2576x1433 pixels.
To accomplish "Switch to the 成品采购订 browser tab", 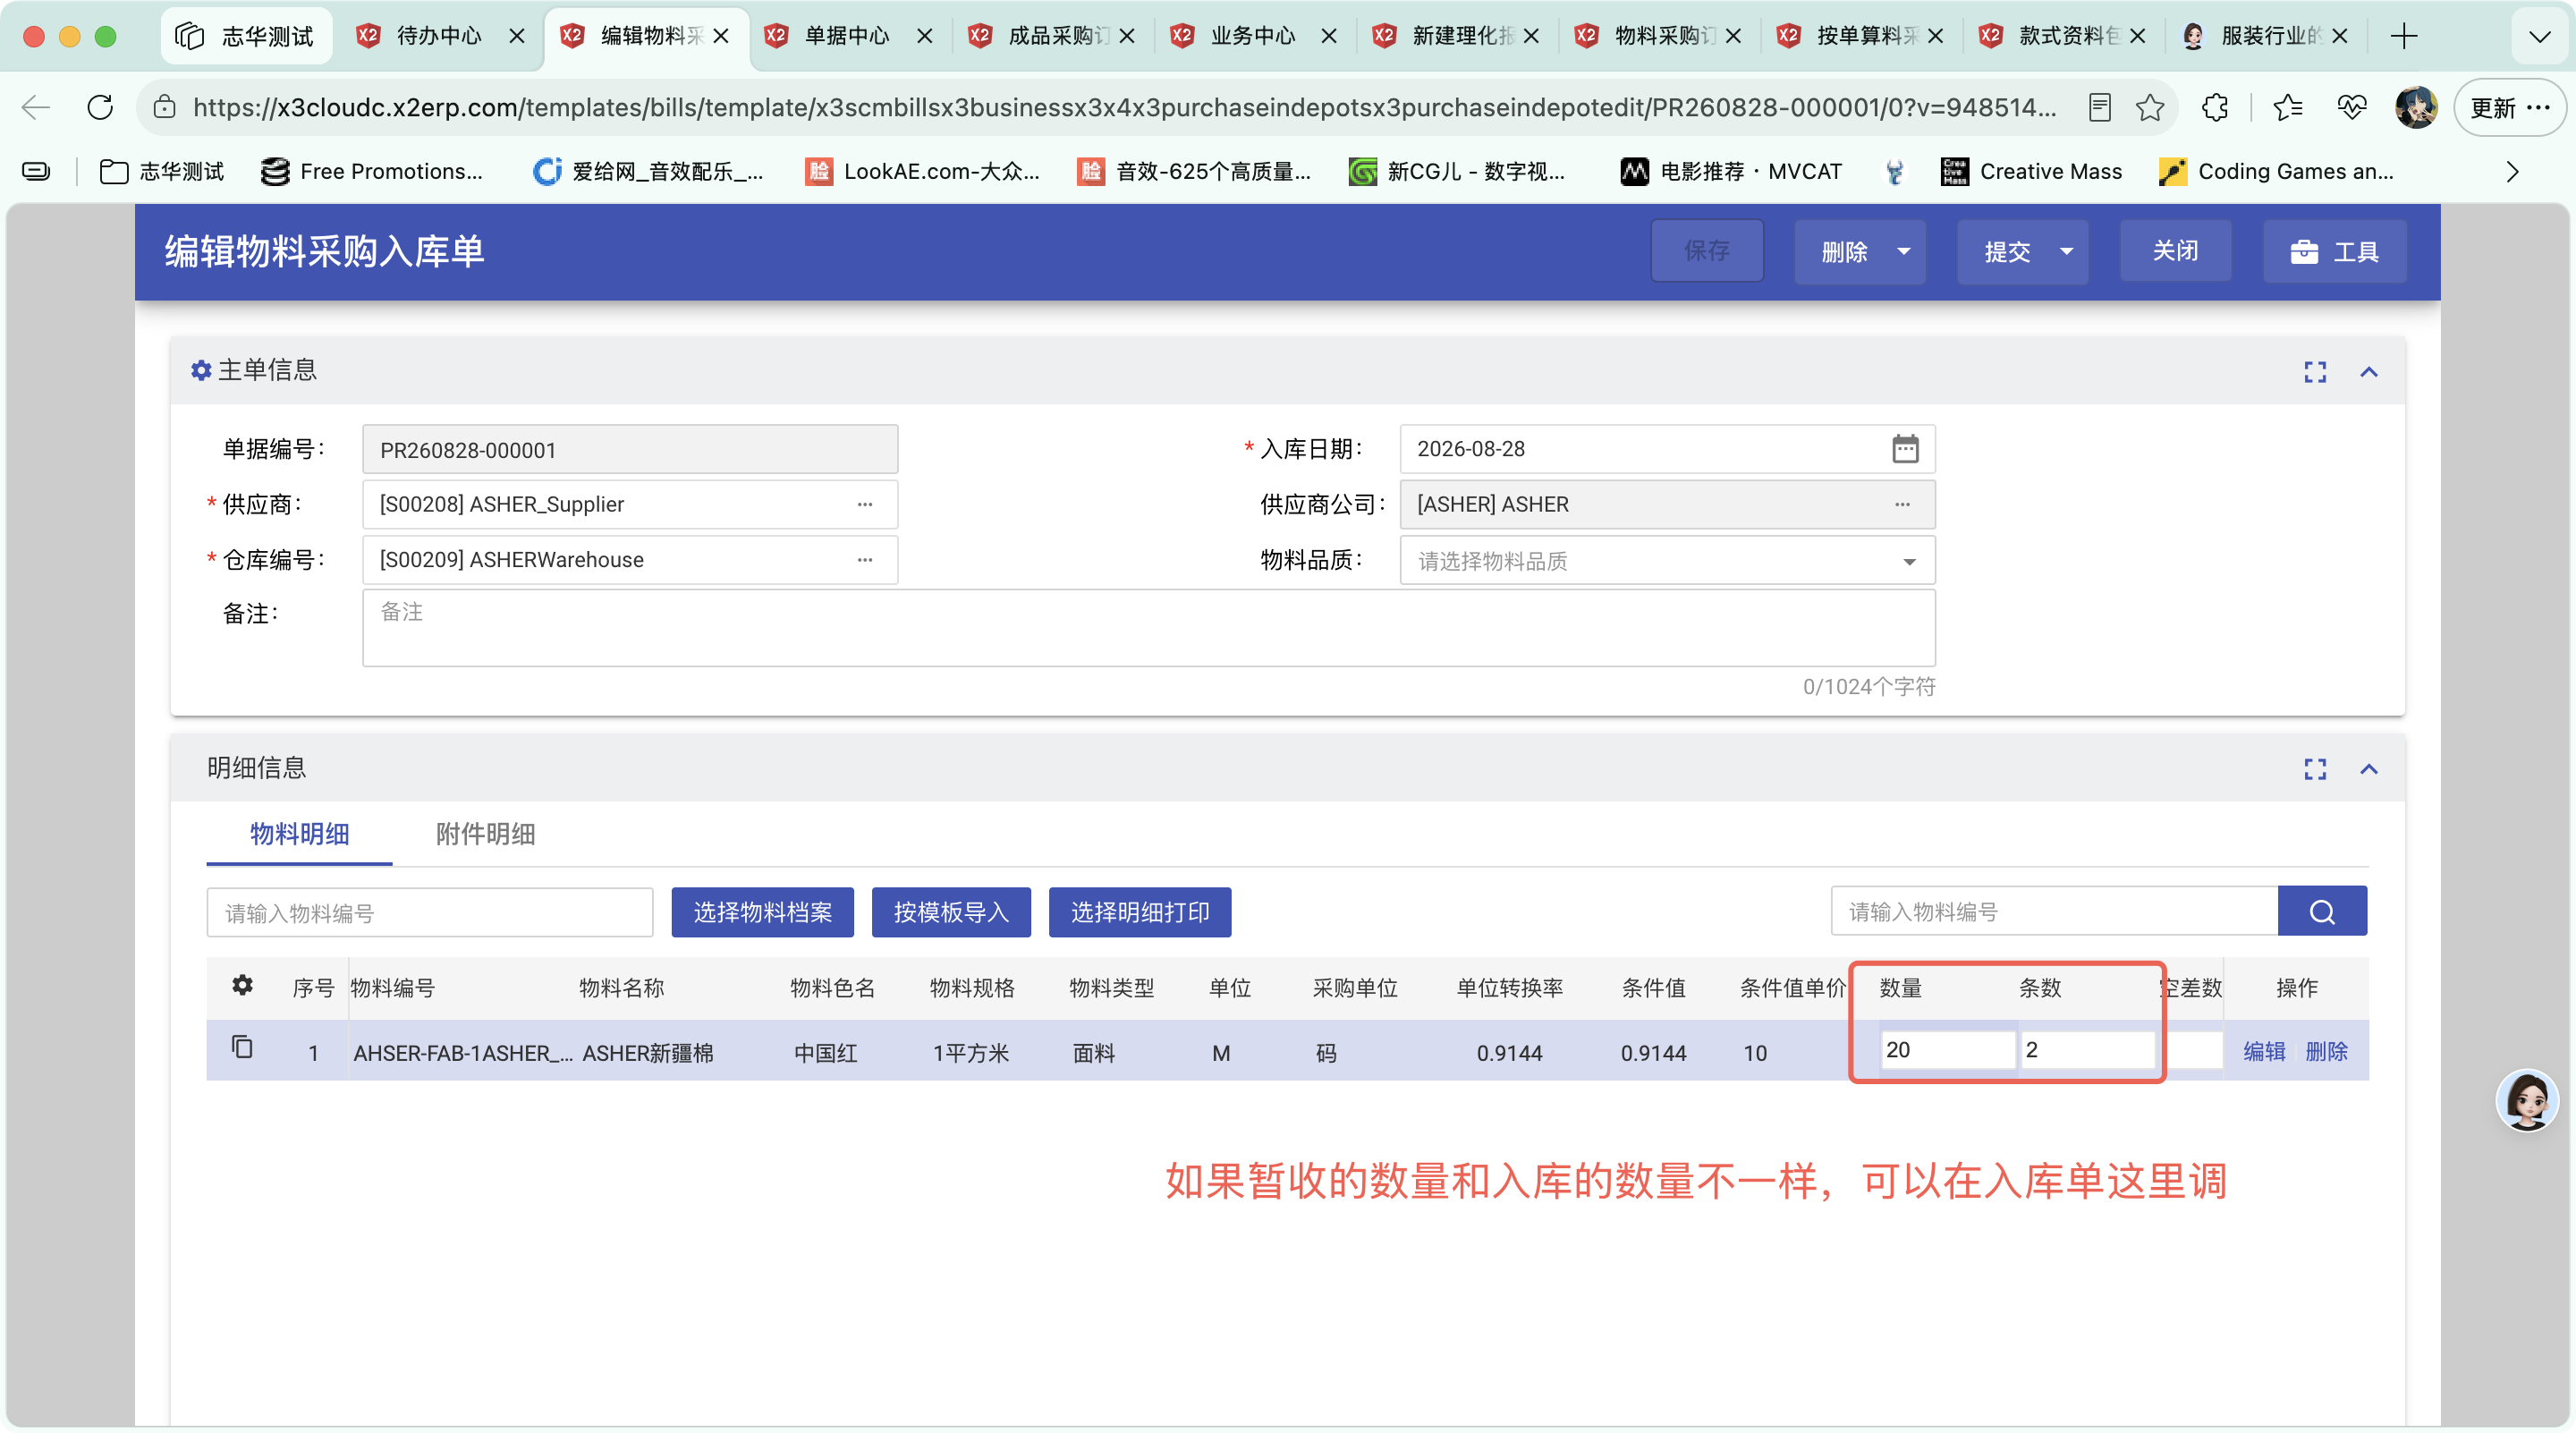I will 1050,36.
